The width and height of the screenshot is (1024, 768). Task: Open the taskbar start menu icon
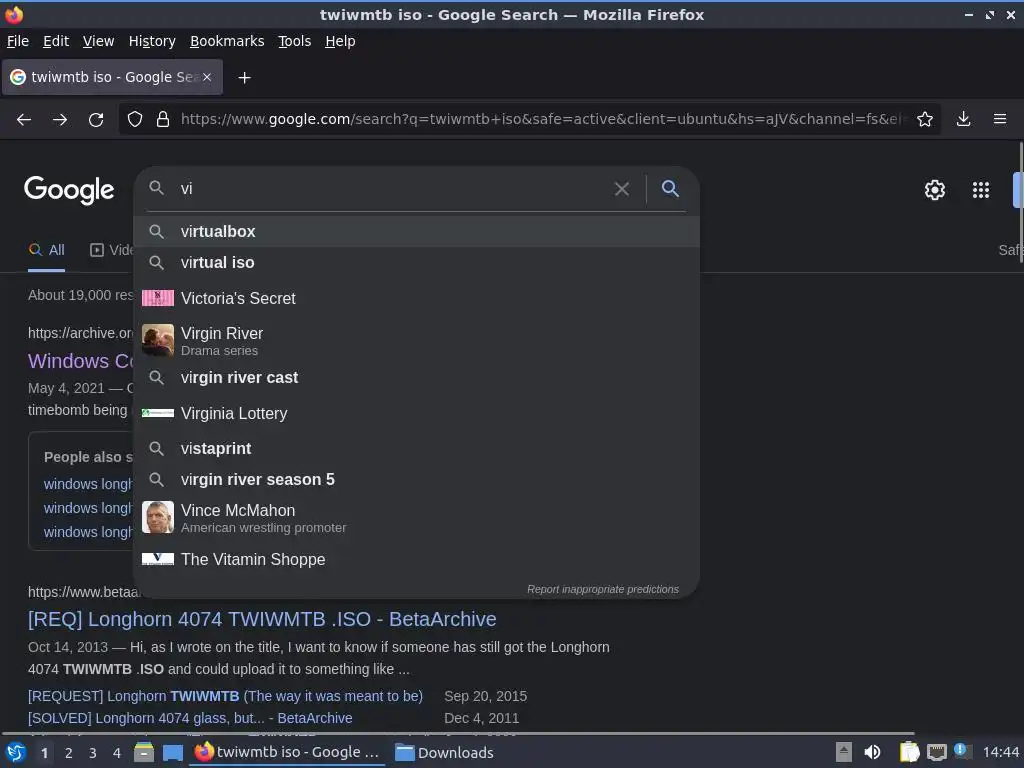pos(16,752)
